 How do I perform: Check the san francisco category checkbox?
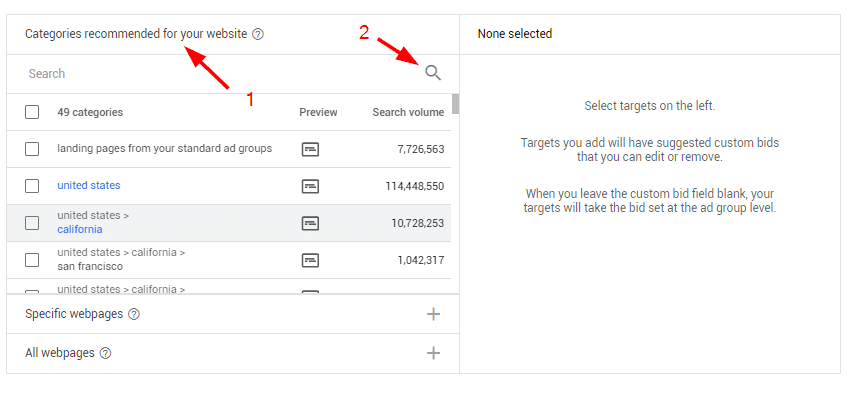(32, 260)
